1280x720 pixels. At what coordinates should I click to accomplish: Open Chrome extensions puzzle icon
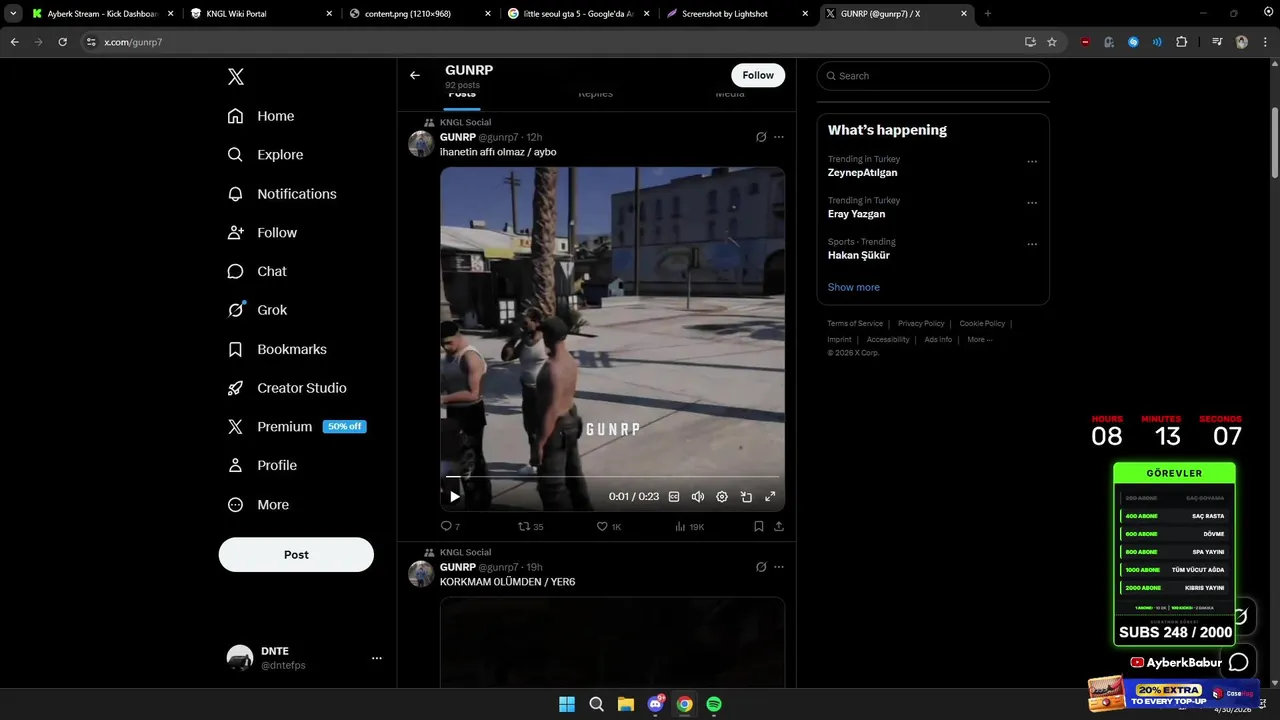pos(1181,42)
